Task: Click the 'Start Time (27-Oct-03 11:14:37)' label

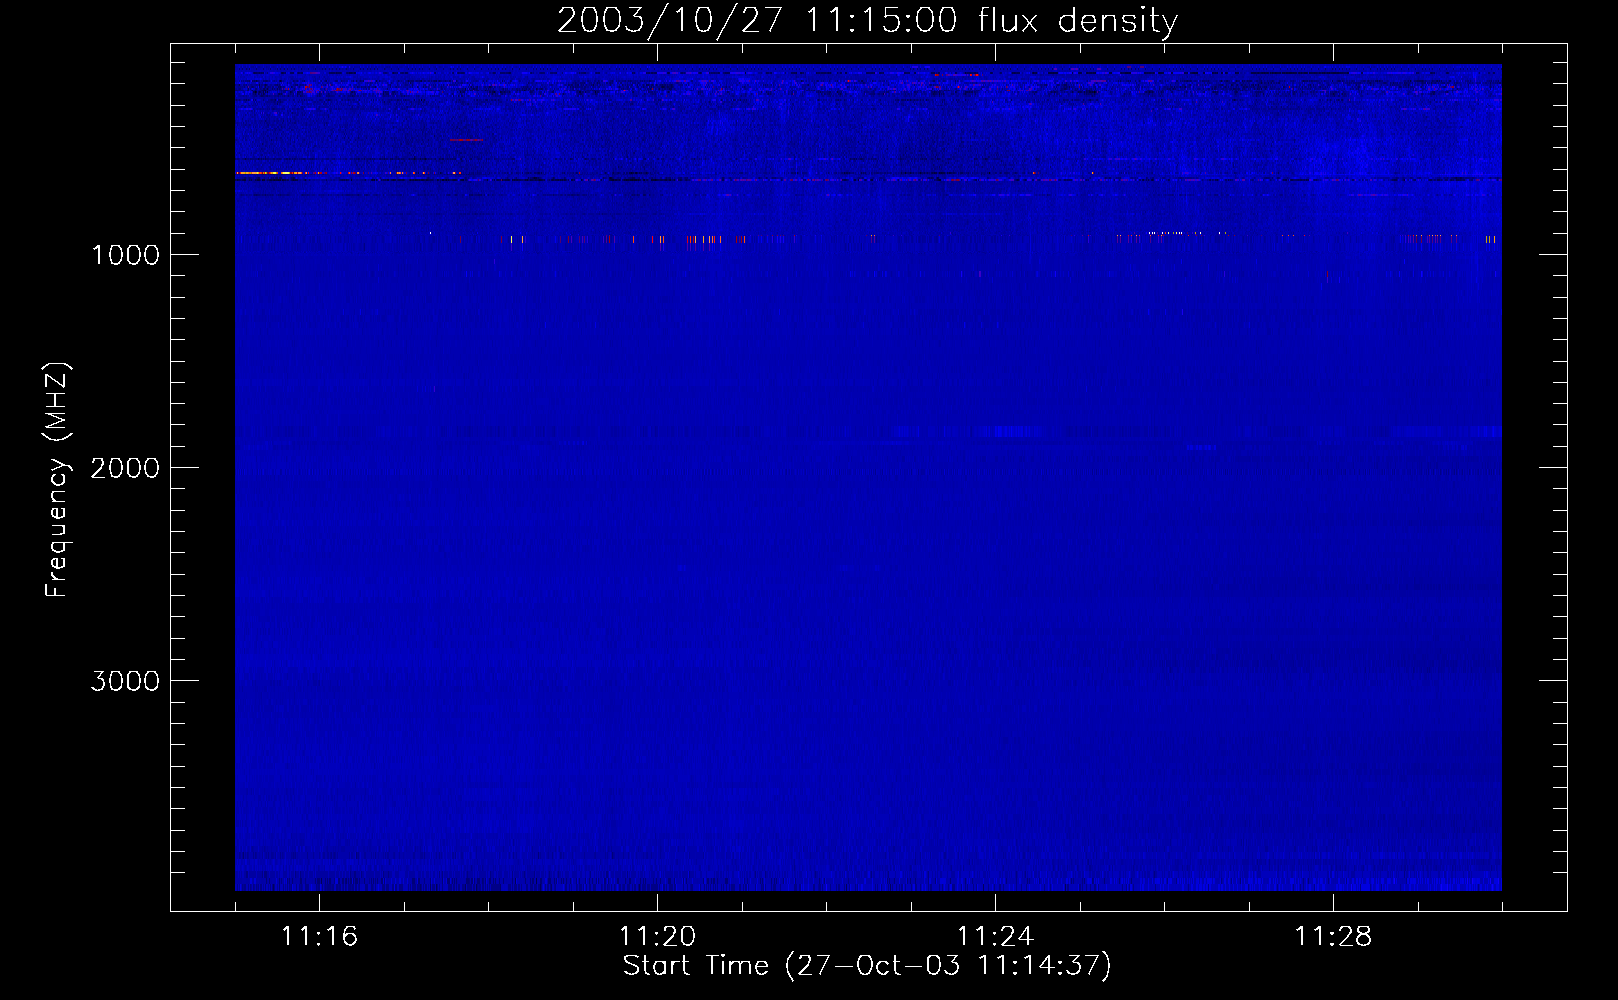Action: coord(867,966)
